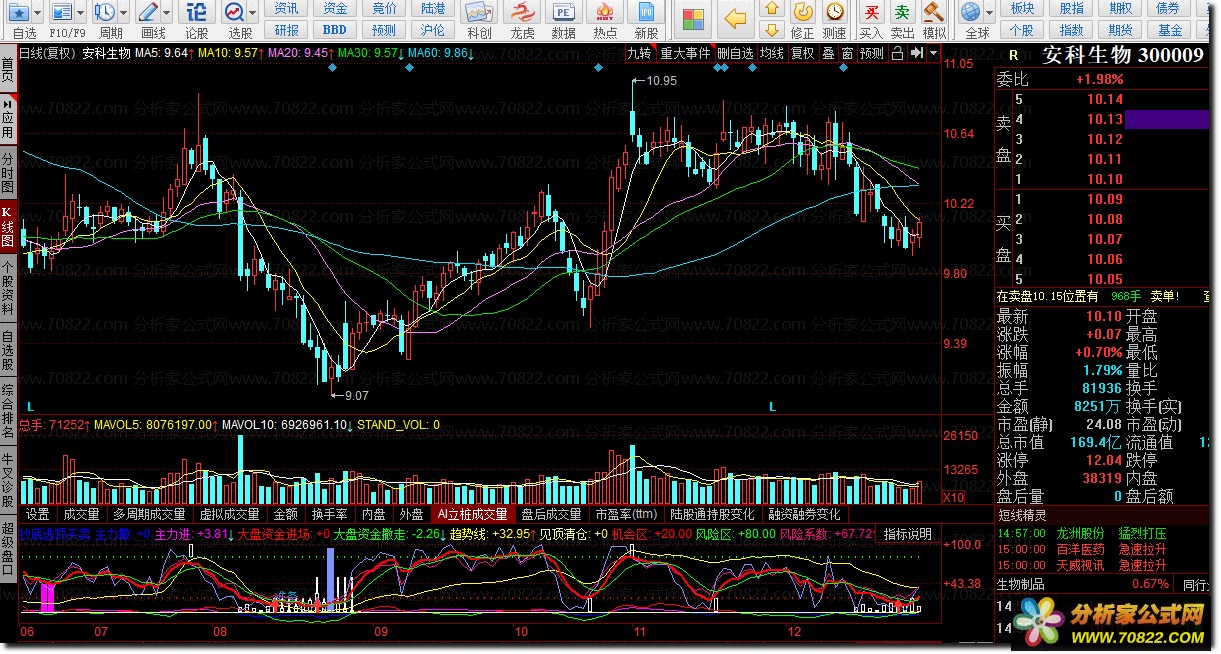Expand the F10/F9 dropdown arrow

81,12
